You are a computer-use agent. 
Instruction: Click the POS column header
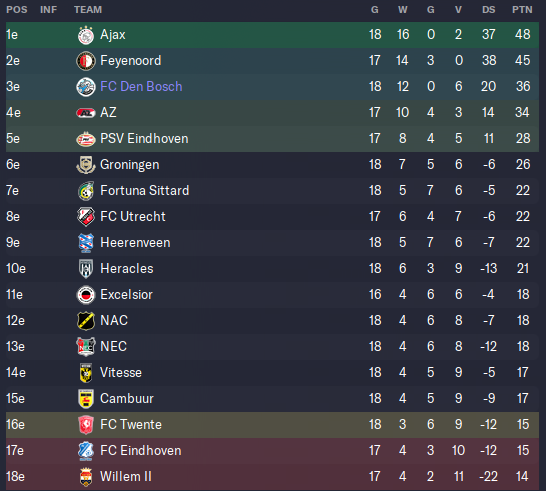[17, 10]
